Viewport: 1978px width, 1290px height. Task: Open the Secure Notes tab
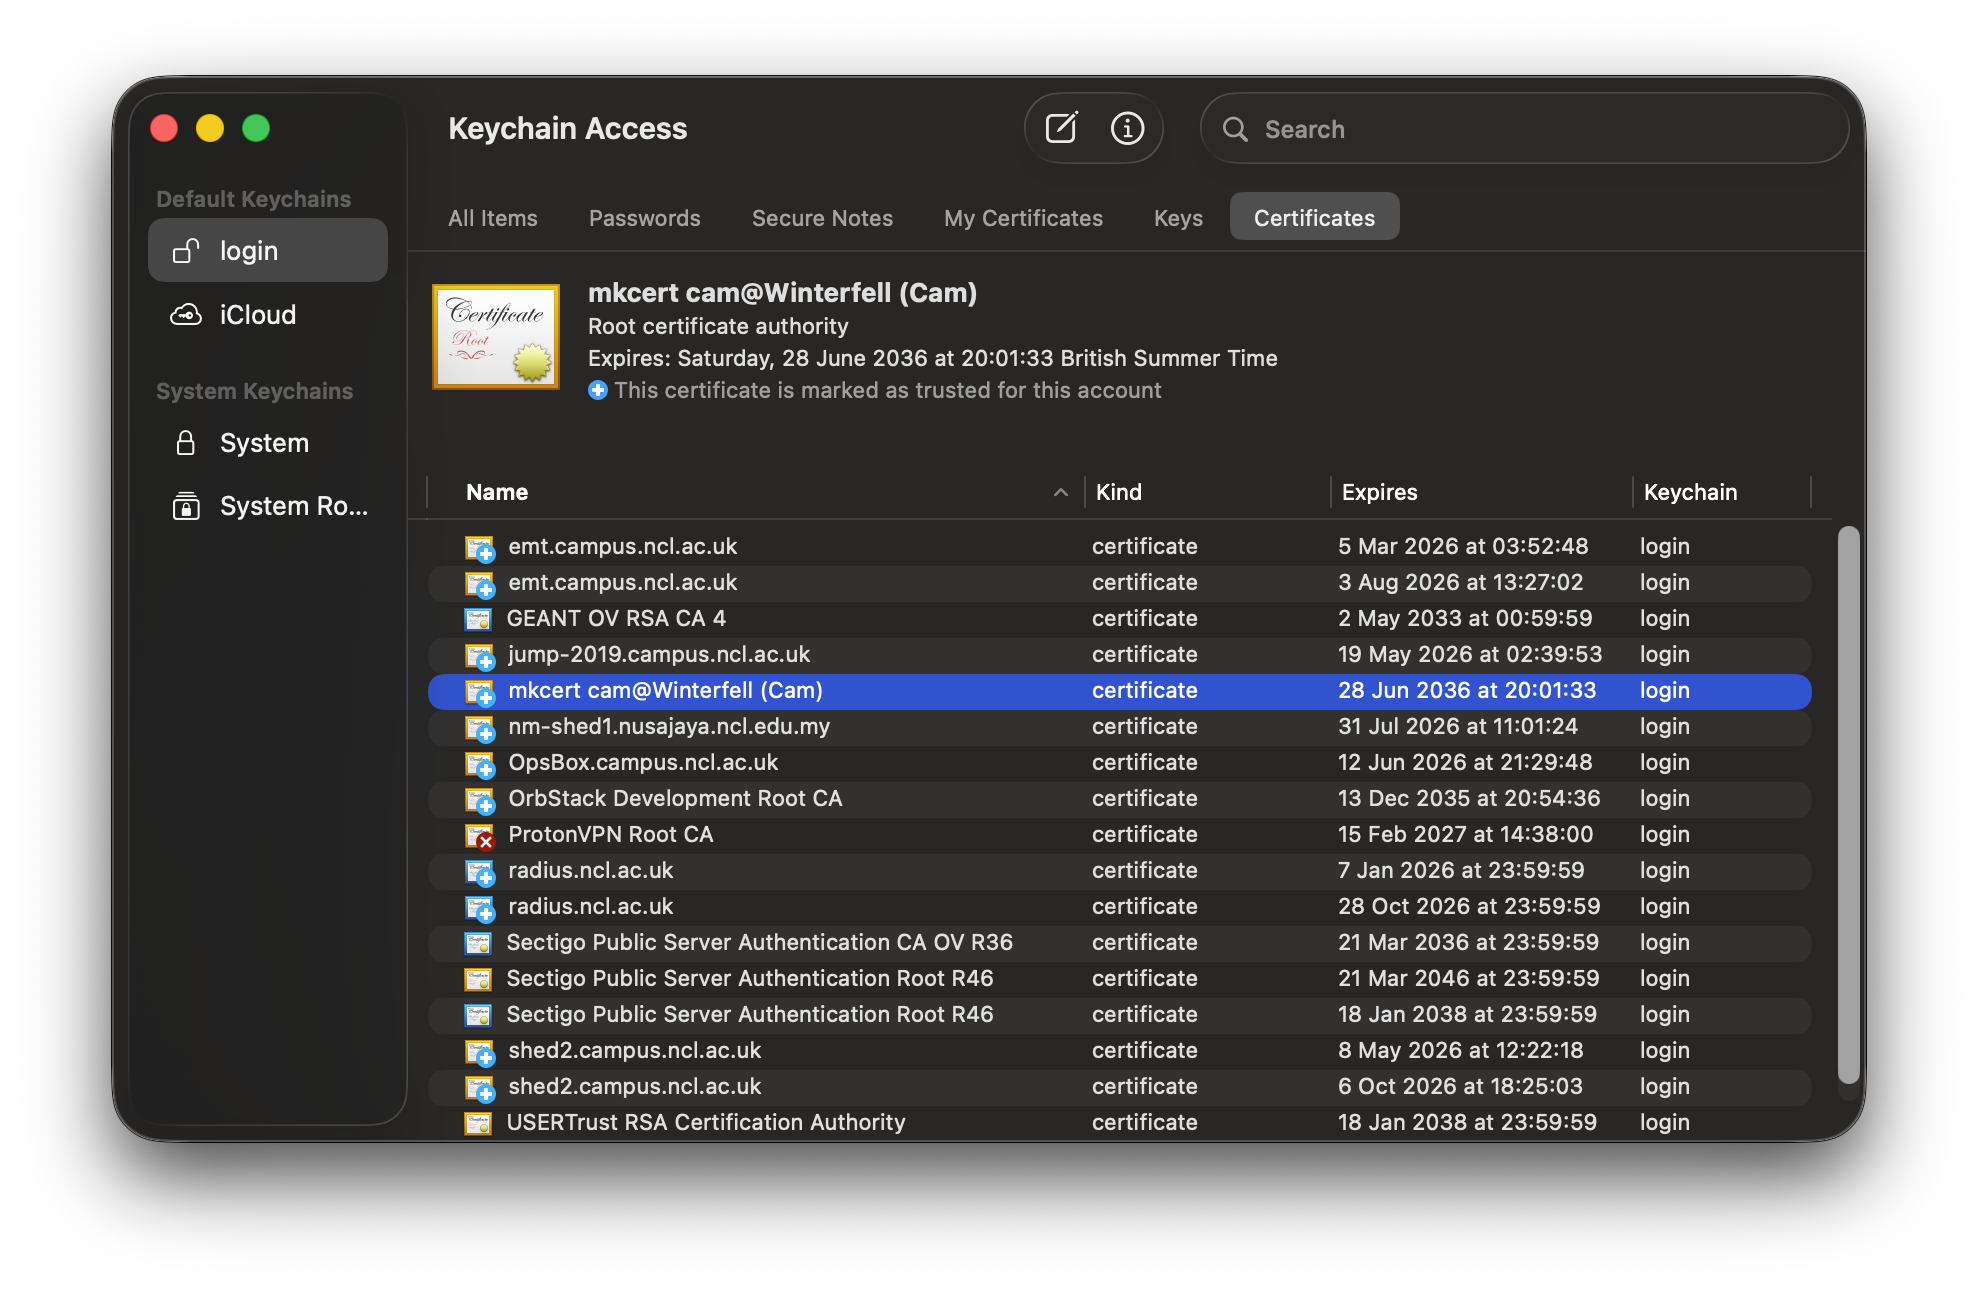[822, 218]
